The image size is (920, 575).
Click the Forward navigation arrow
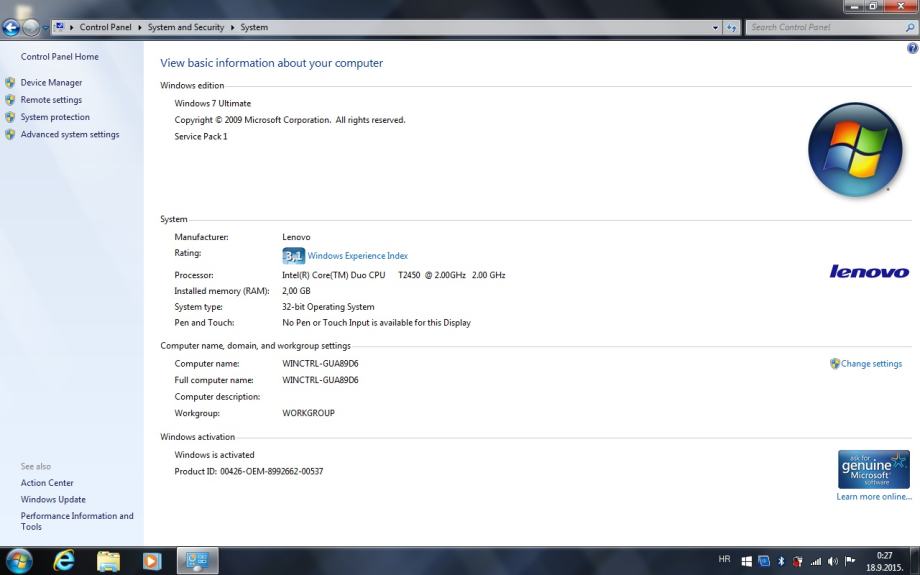tap(31, 27)
